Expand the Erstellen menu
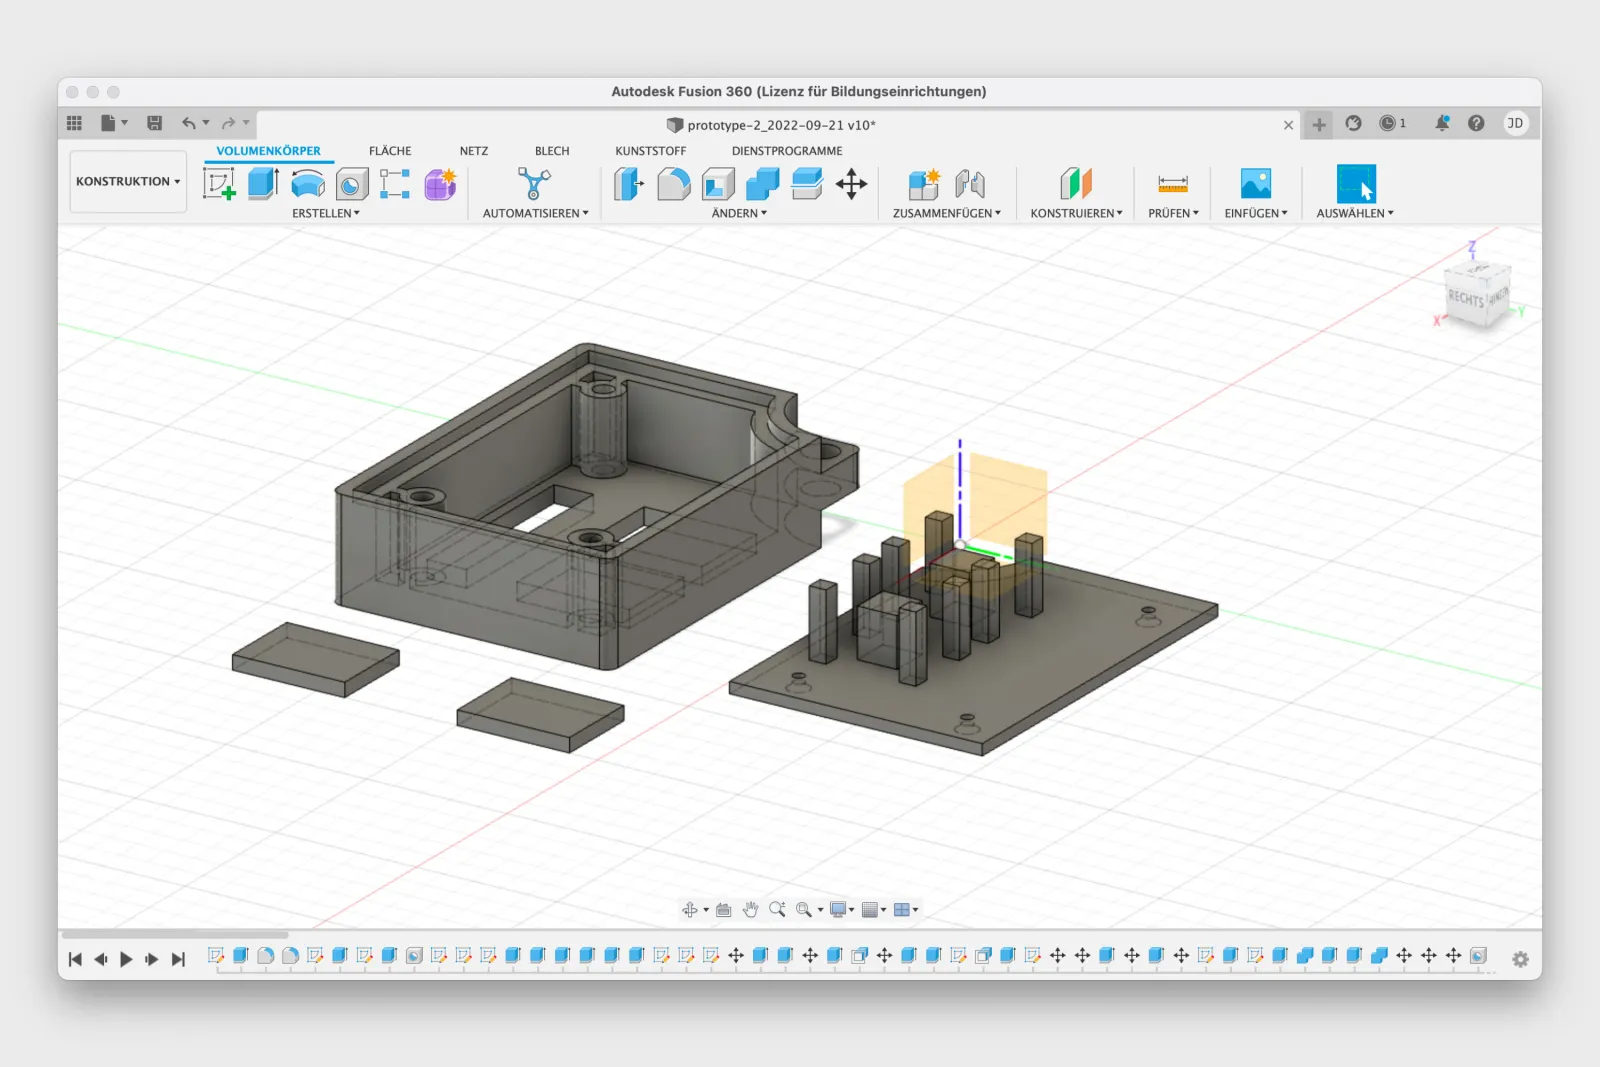The image size is (1600, 1067). tap(325, 213)
